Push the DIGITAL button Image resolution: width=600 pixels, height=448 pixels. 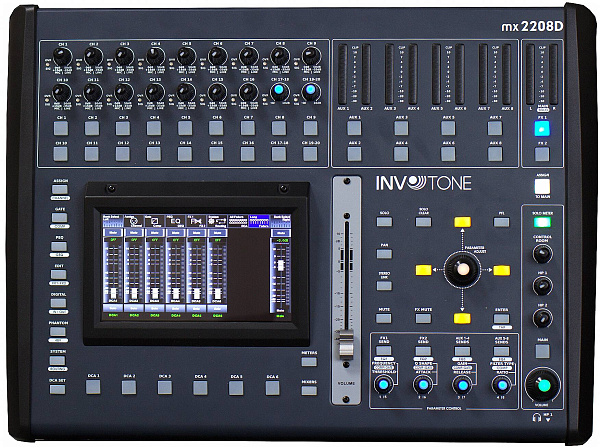58,303
